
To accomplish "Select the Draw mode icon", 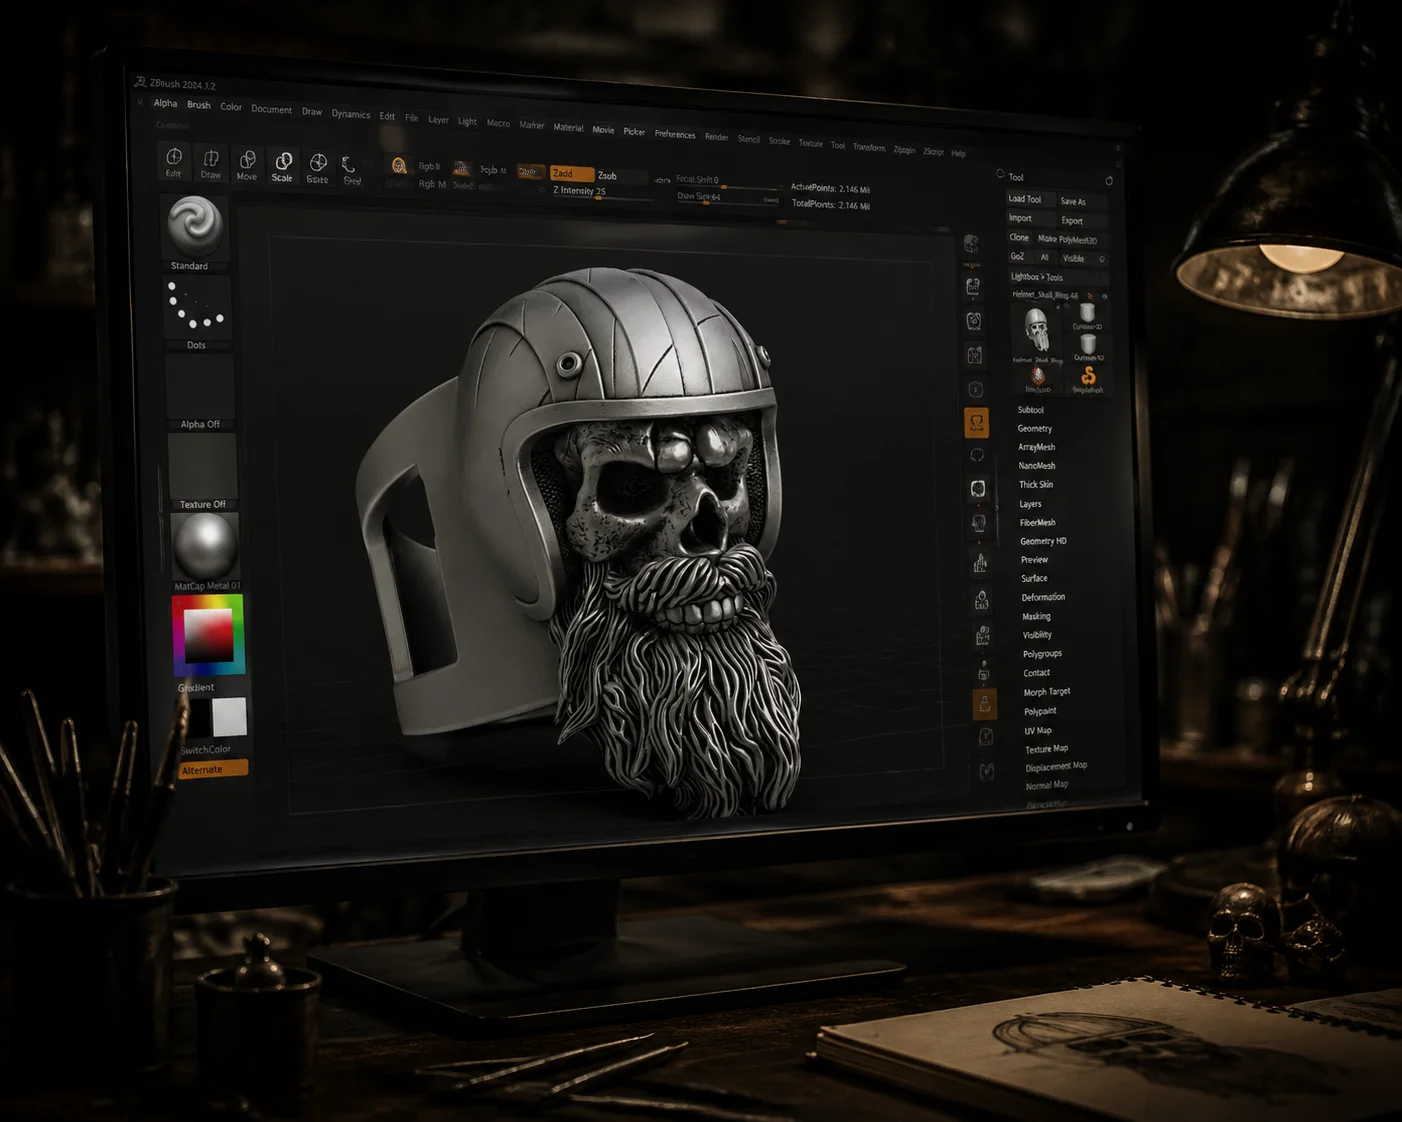I will click(211, 163).
